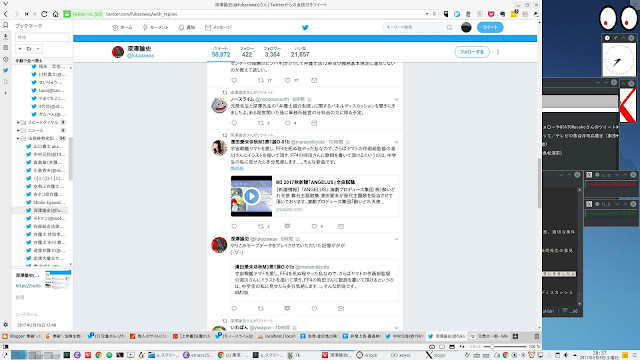
Task: Click the ツイート compose button
Action: point(490,27)
